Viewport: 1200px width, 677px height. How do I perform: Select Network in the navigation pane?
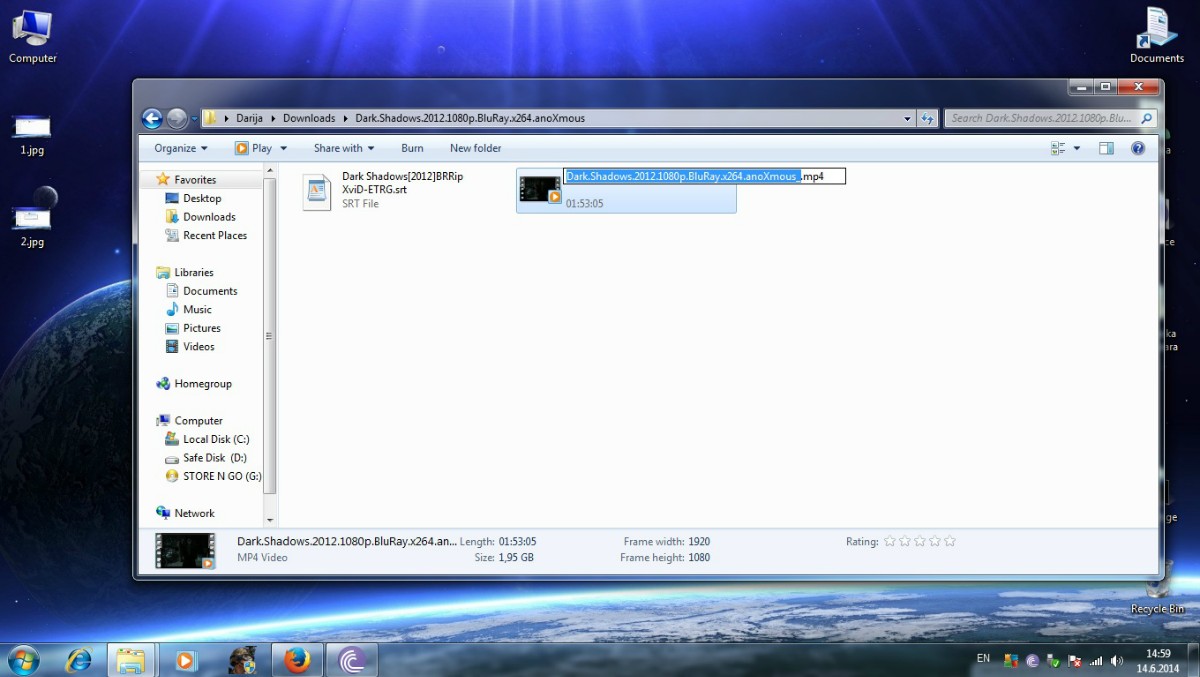[x=194, y=513]
